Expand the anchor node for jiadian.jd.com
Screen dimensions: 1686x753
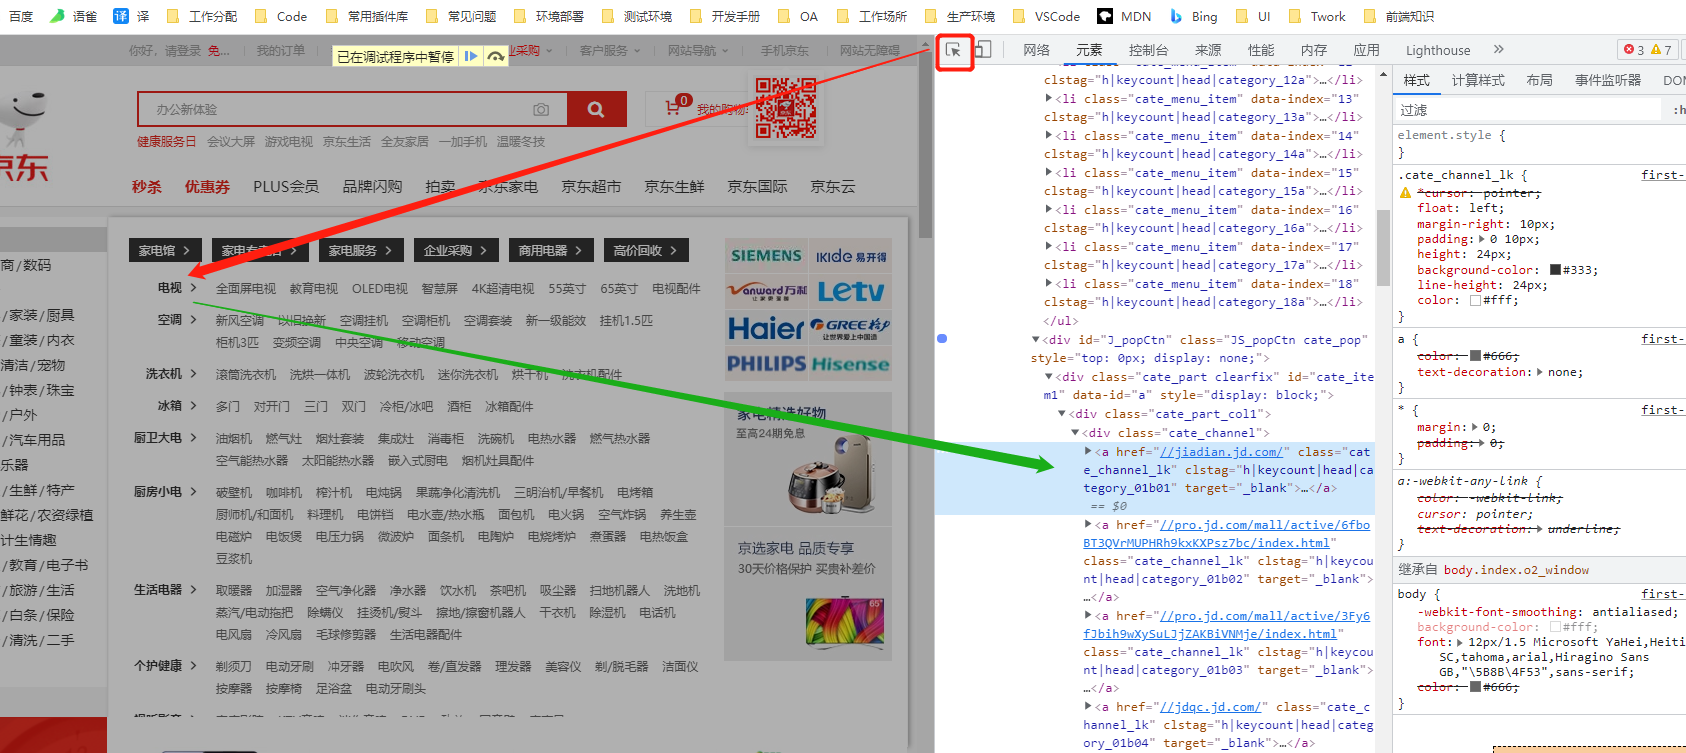click(x=1088, y=452)
